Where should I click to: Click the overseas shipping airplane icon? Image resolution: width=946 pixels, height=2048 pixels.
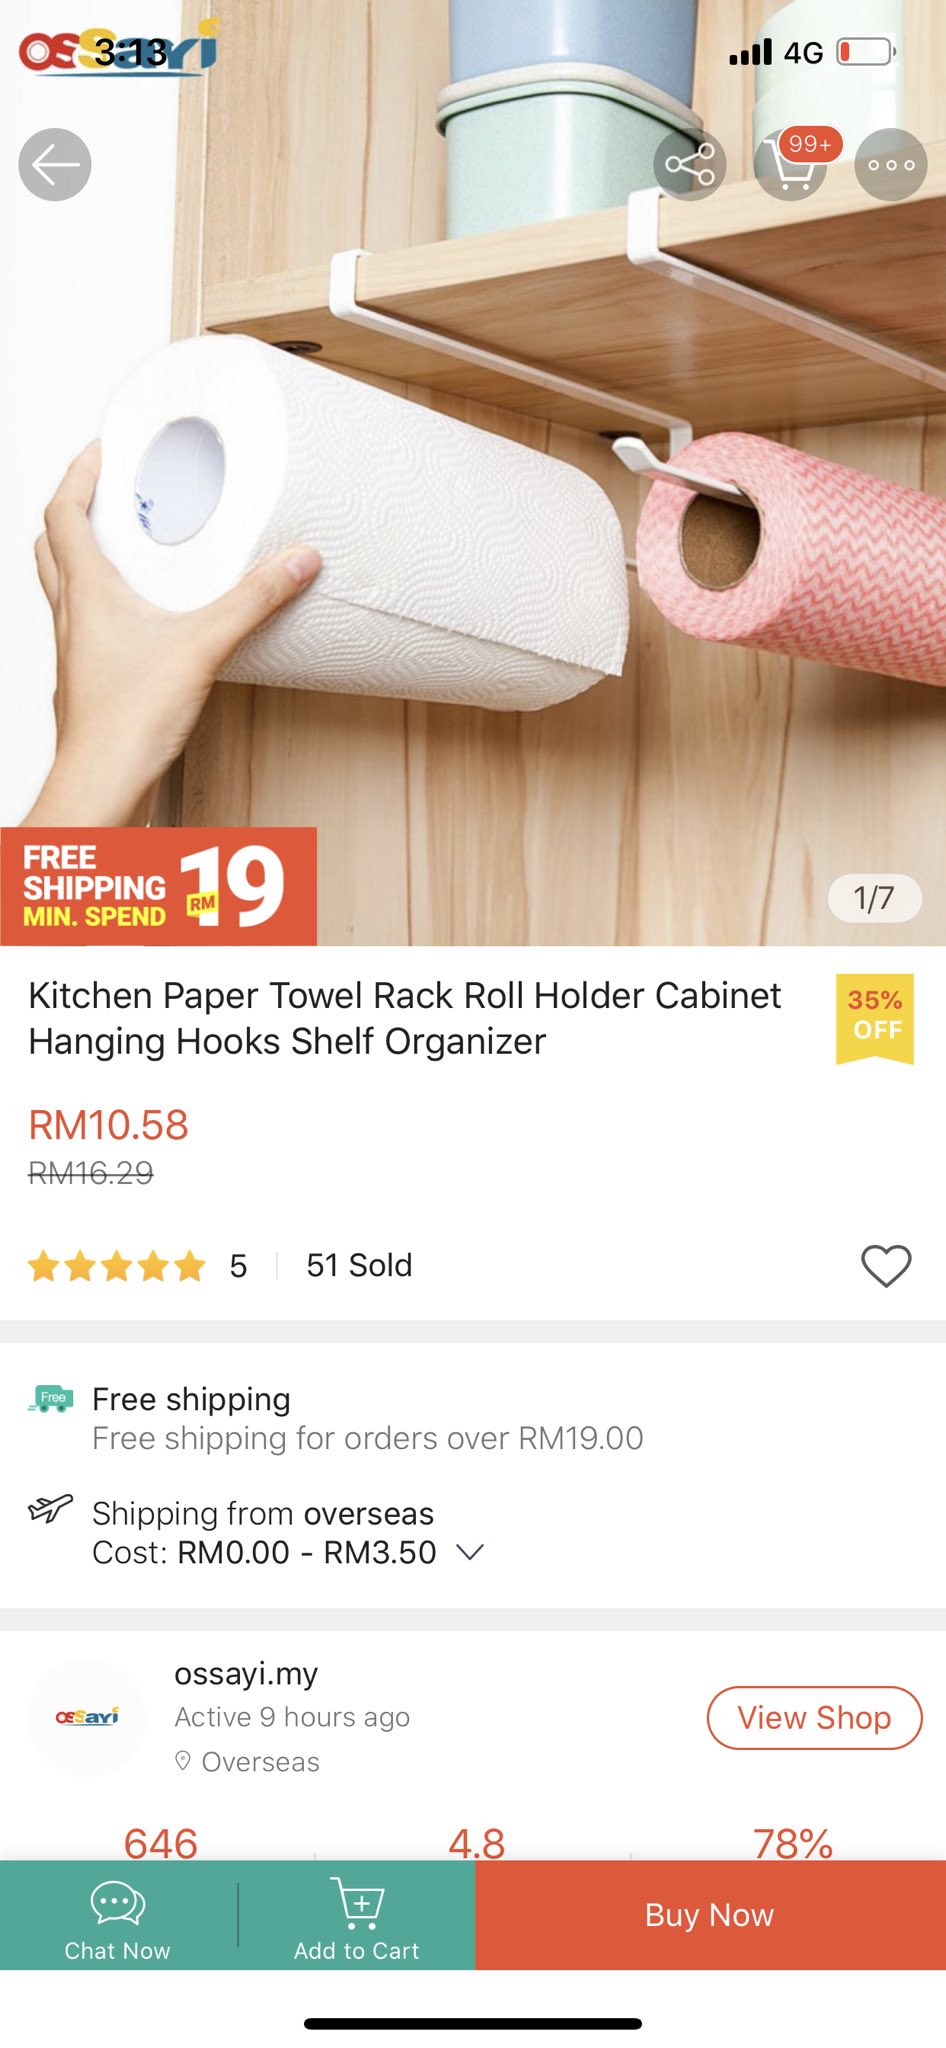51,1507
